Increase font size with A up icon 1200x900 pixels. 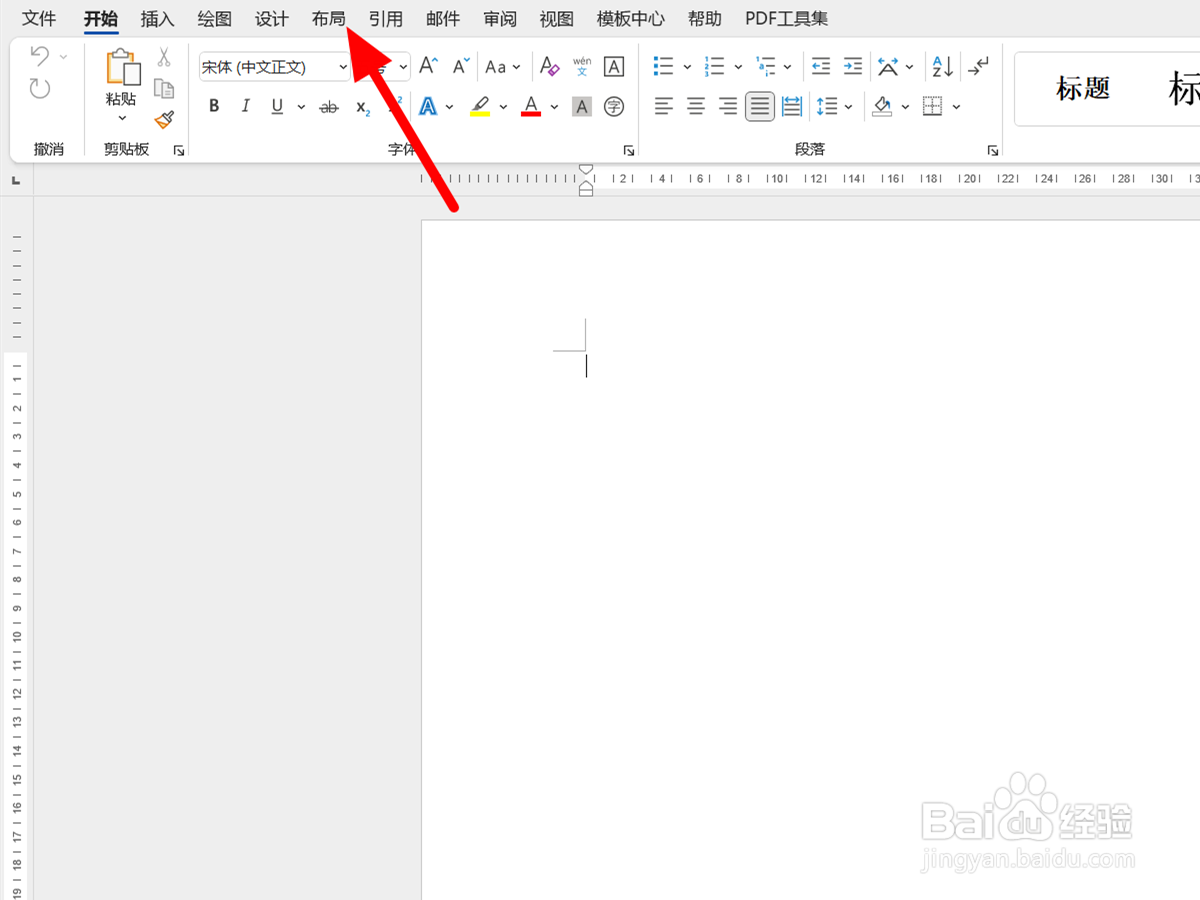(x=428, y=67)
